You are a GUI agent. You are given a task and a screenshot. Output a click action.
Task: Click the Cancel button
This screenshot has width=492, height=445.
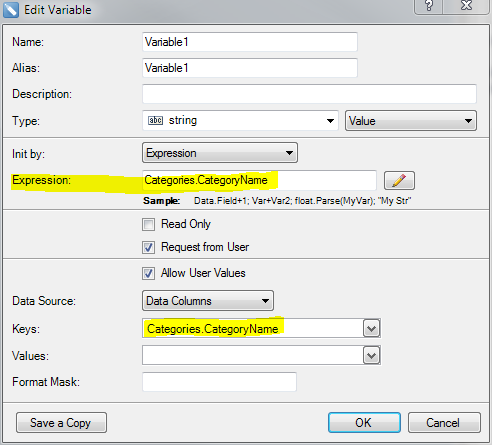[444, 423]
